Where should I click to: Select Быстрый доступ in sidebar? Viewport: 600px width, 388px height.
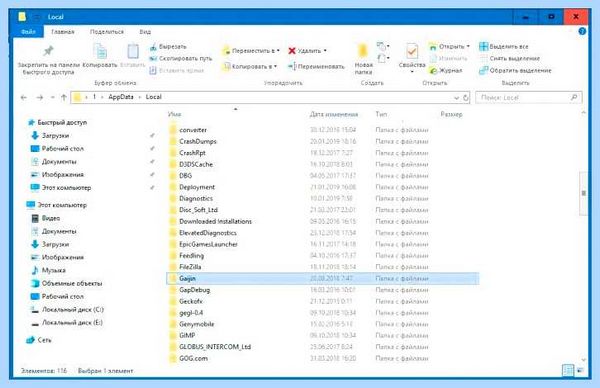[57, 122]
